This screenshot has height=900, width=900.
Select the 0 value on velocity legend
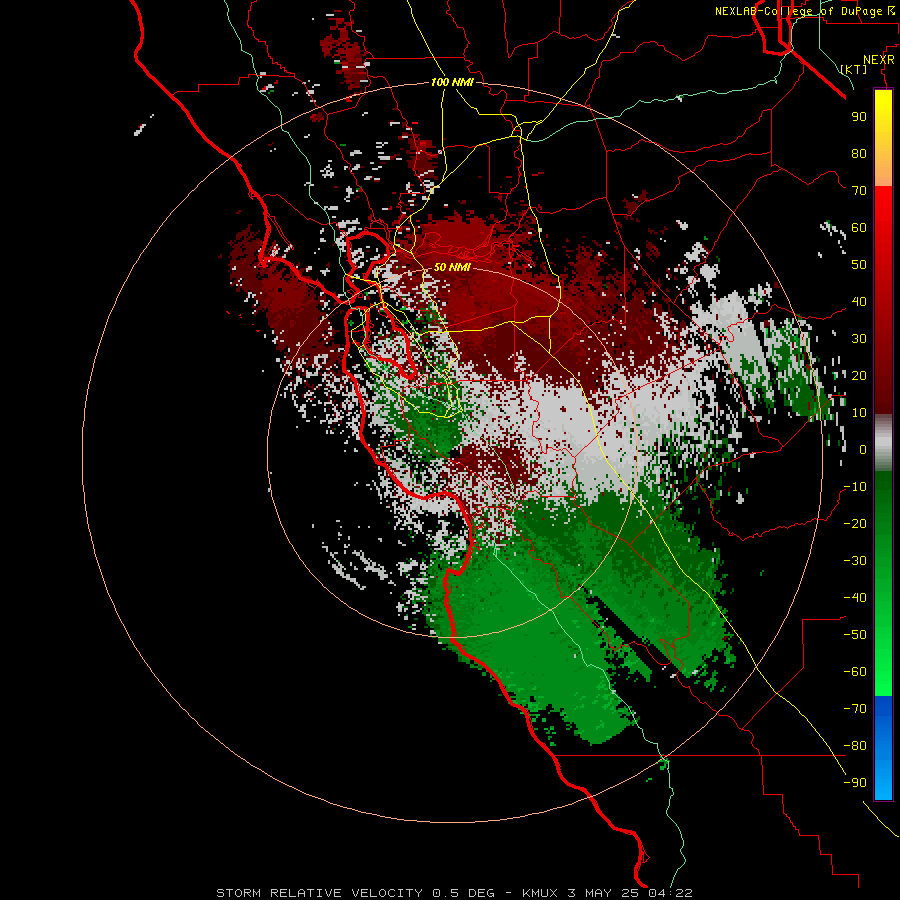pos(863,449)
